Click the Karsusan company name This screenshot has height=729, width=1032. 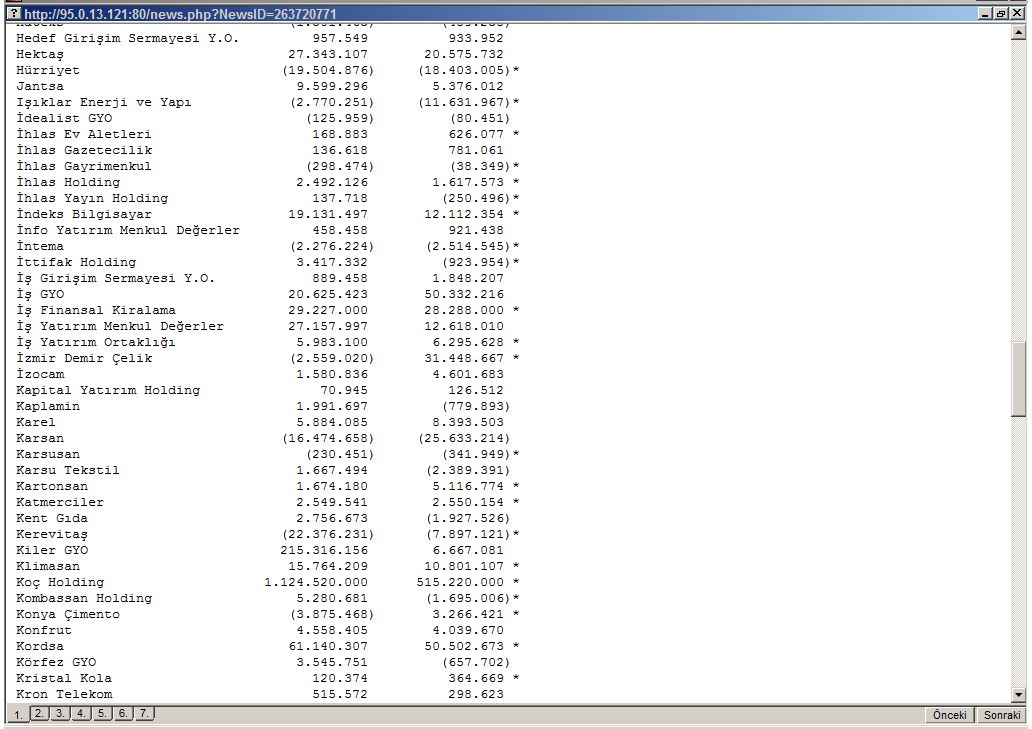click(47, 454)
